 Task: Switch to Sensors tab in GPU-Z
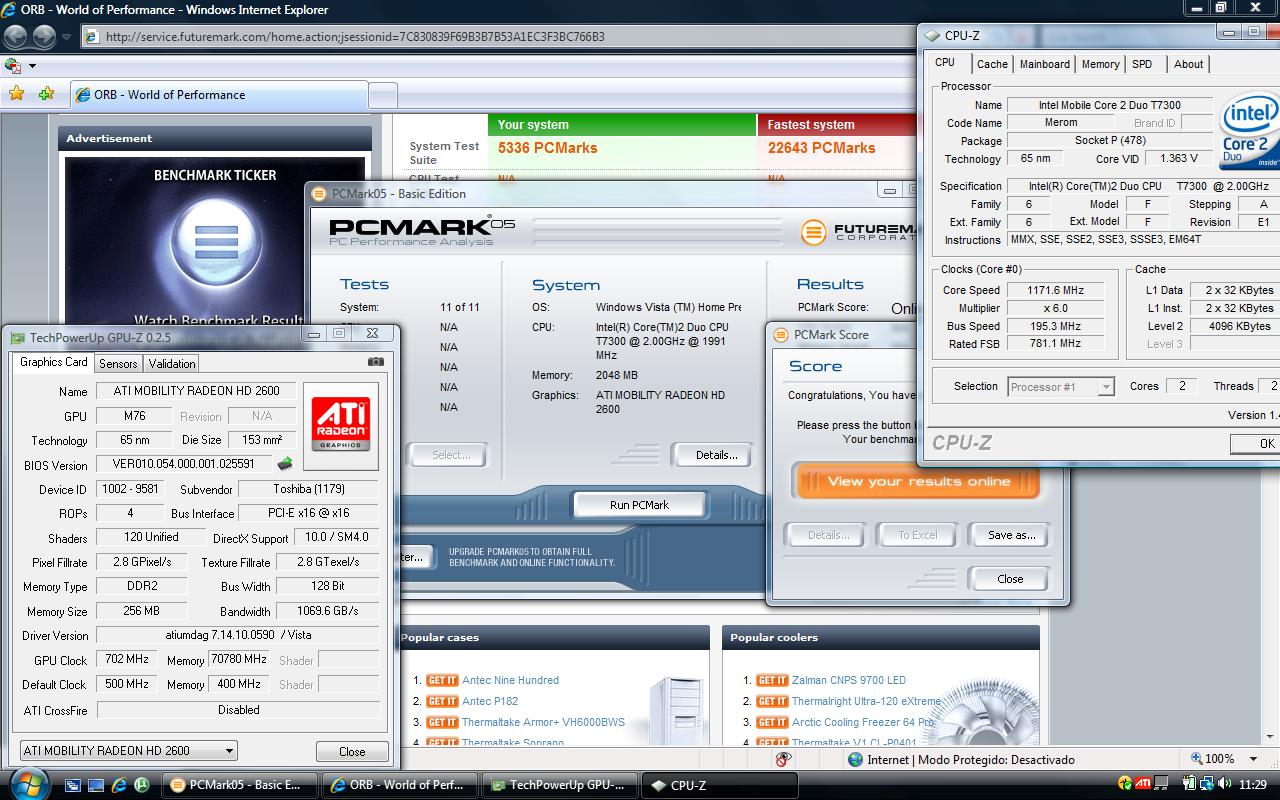(x=118, y=364)
